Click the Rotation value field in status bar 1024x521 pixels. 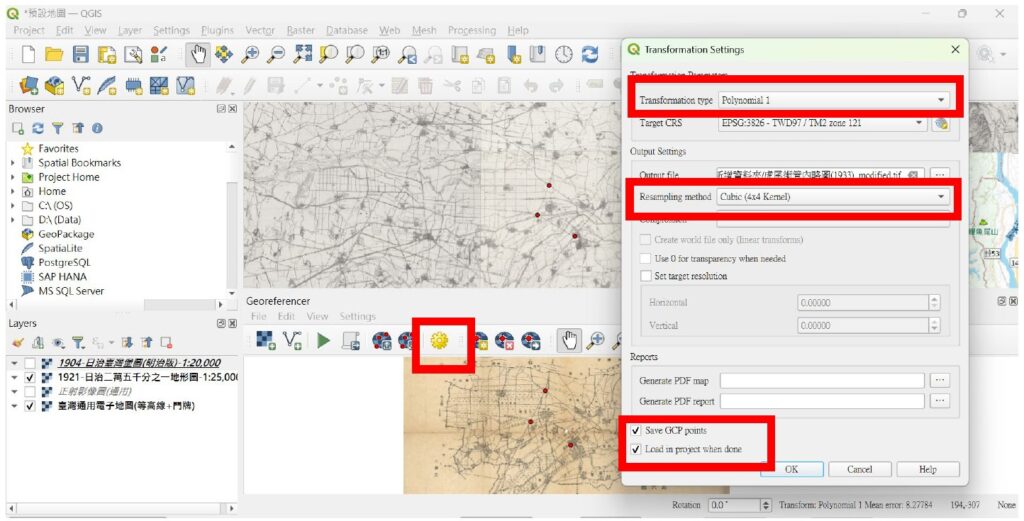[735, 505]
